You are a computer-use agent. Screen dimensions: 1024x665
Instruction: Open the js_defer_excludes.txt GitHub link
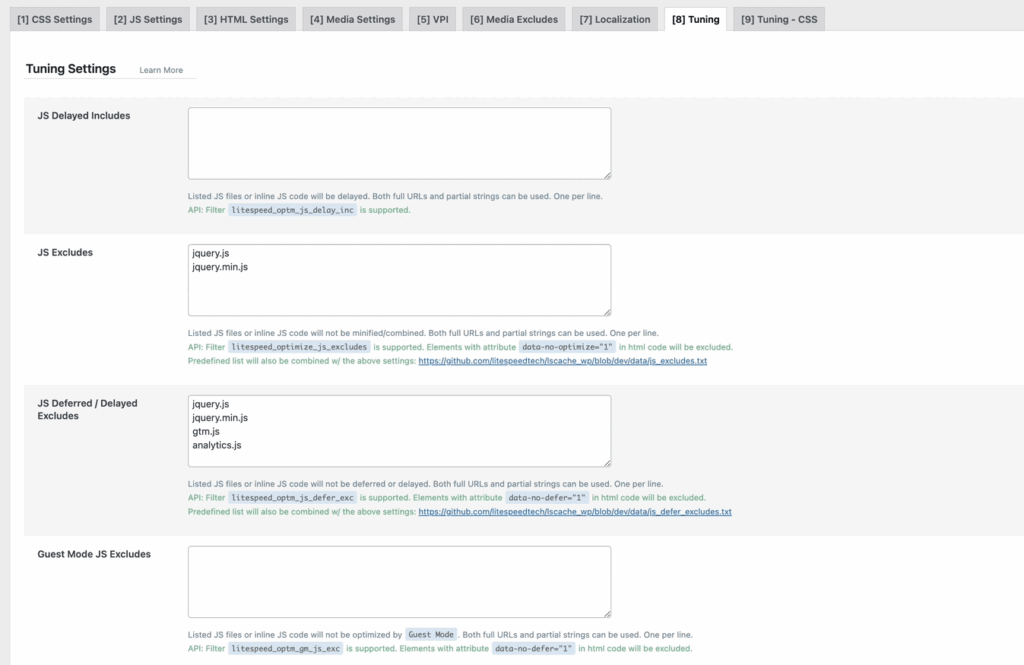point(574,511)
